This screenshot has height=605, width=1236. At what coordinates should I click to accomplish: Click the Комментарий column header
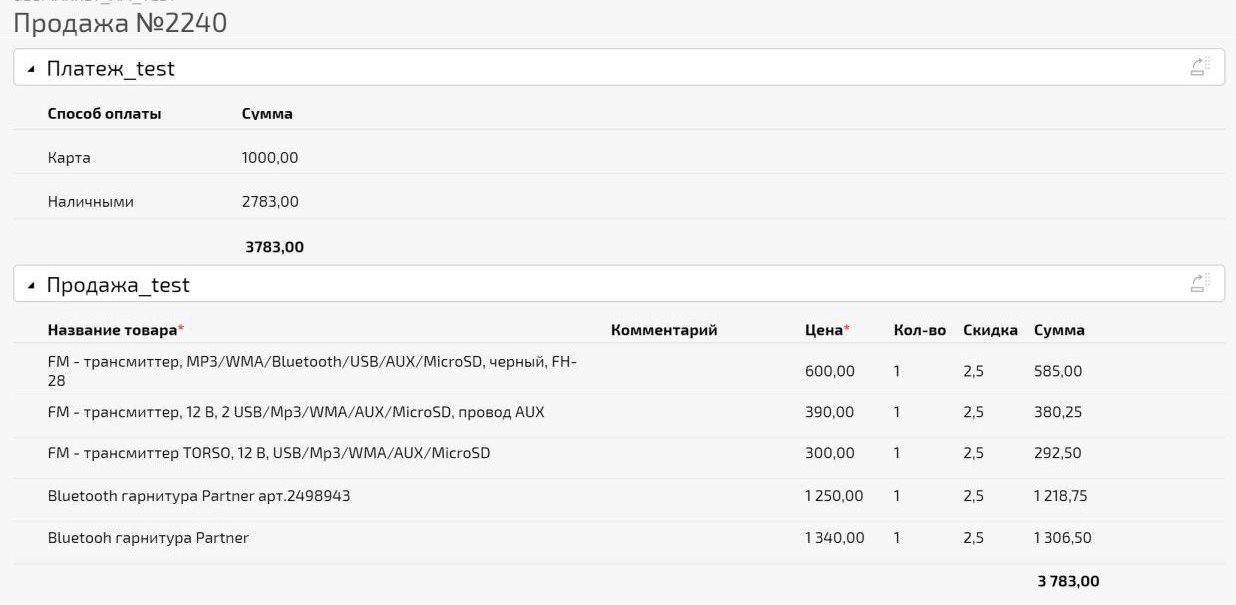pyautogui.click(x=663, y=330)
